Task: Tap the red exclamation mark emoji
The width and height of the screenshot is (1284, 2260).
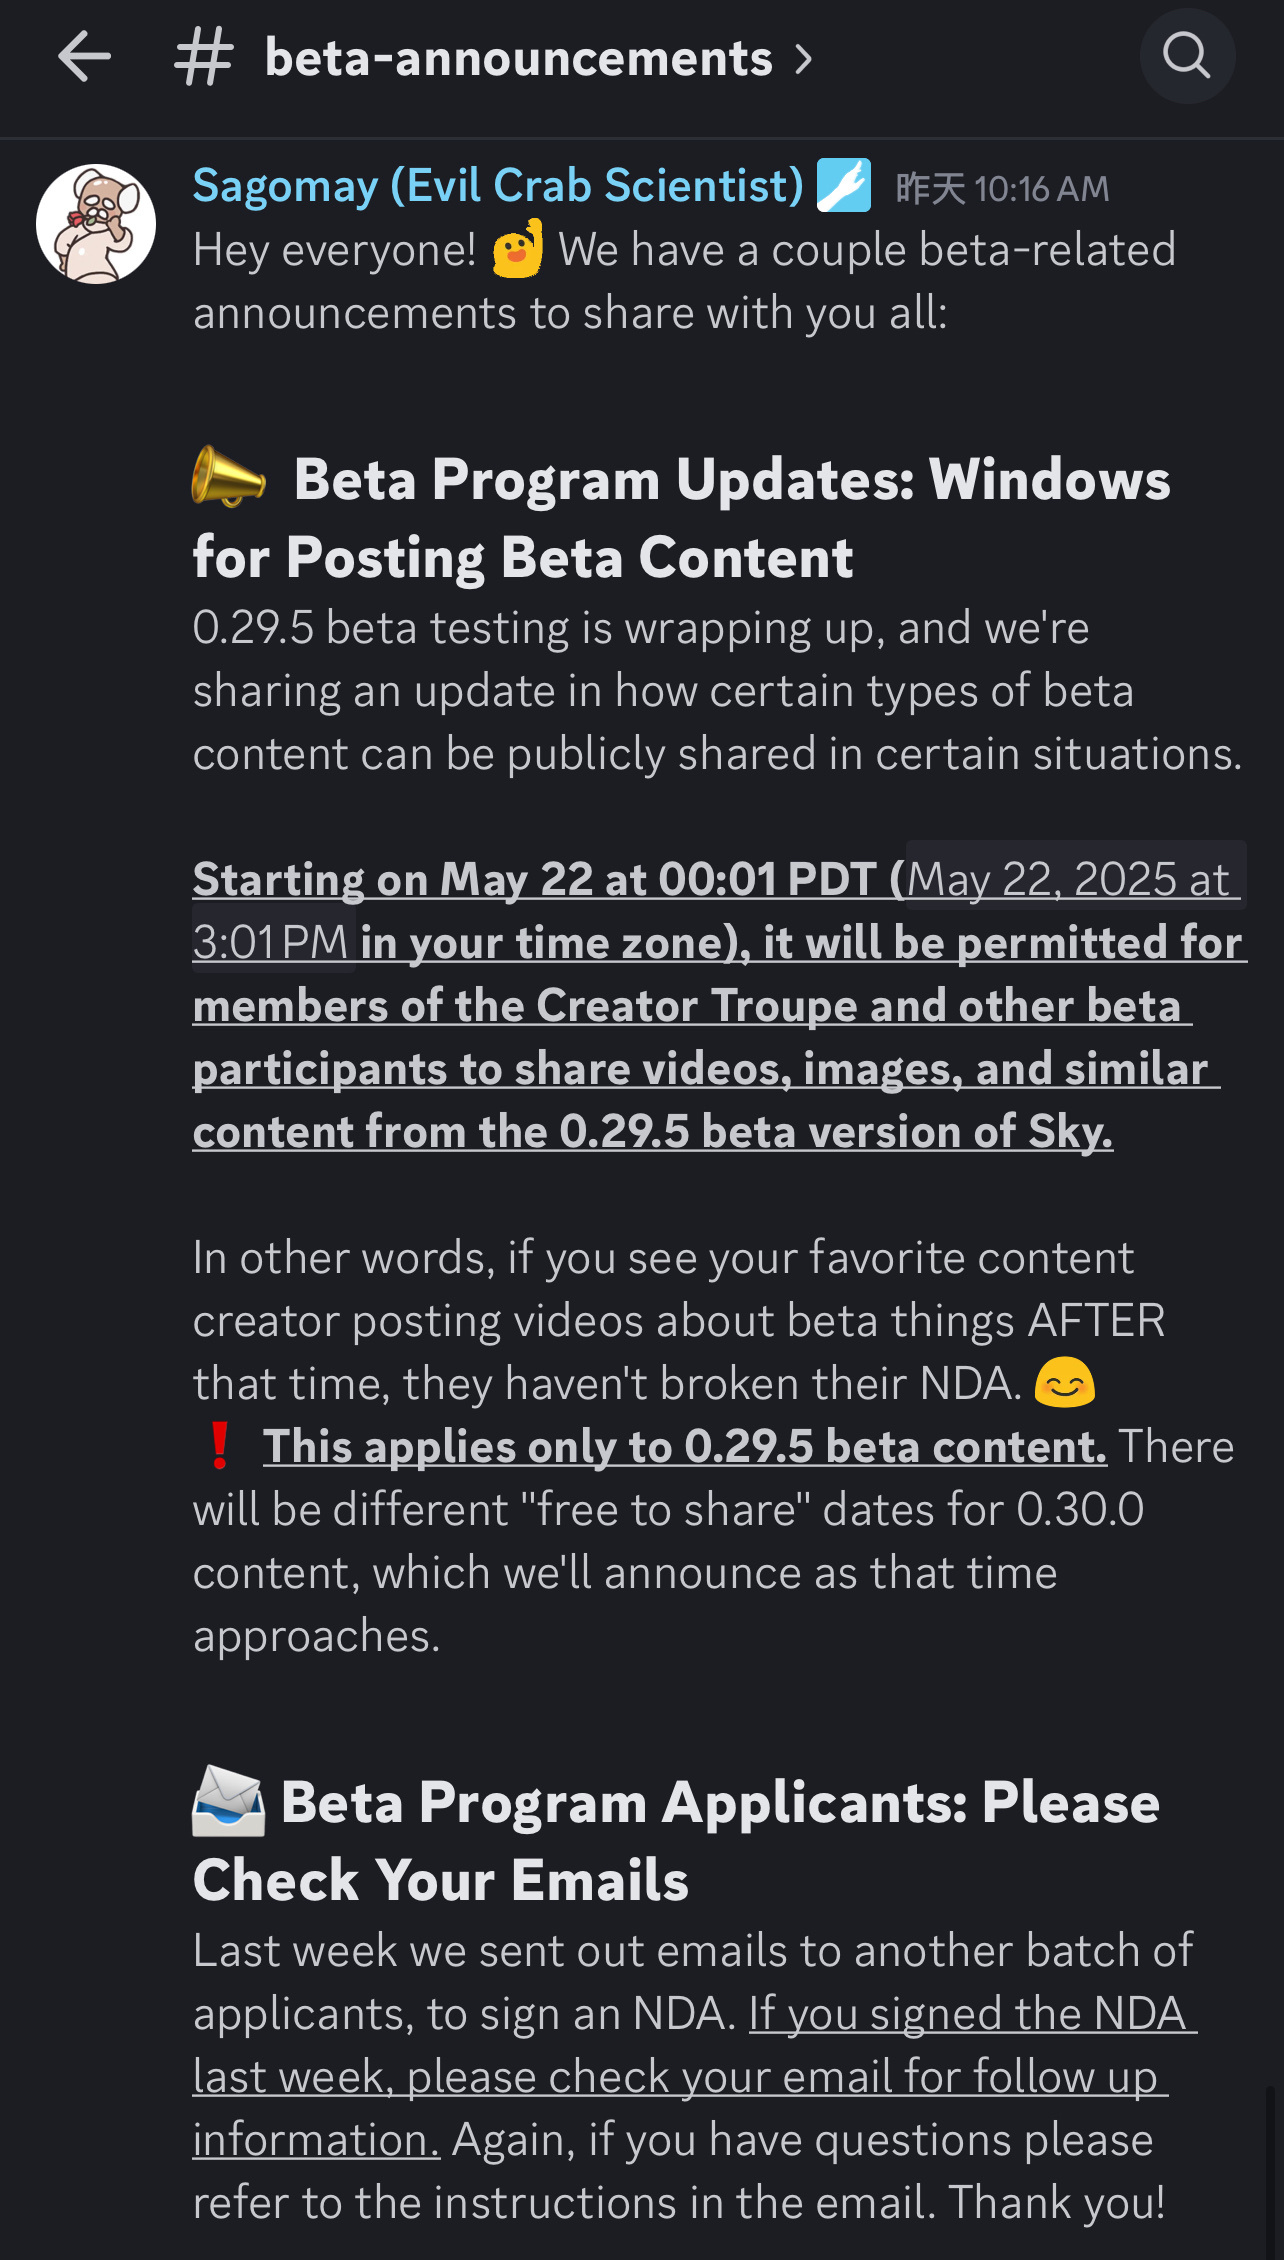Action: (220, 1446)
